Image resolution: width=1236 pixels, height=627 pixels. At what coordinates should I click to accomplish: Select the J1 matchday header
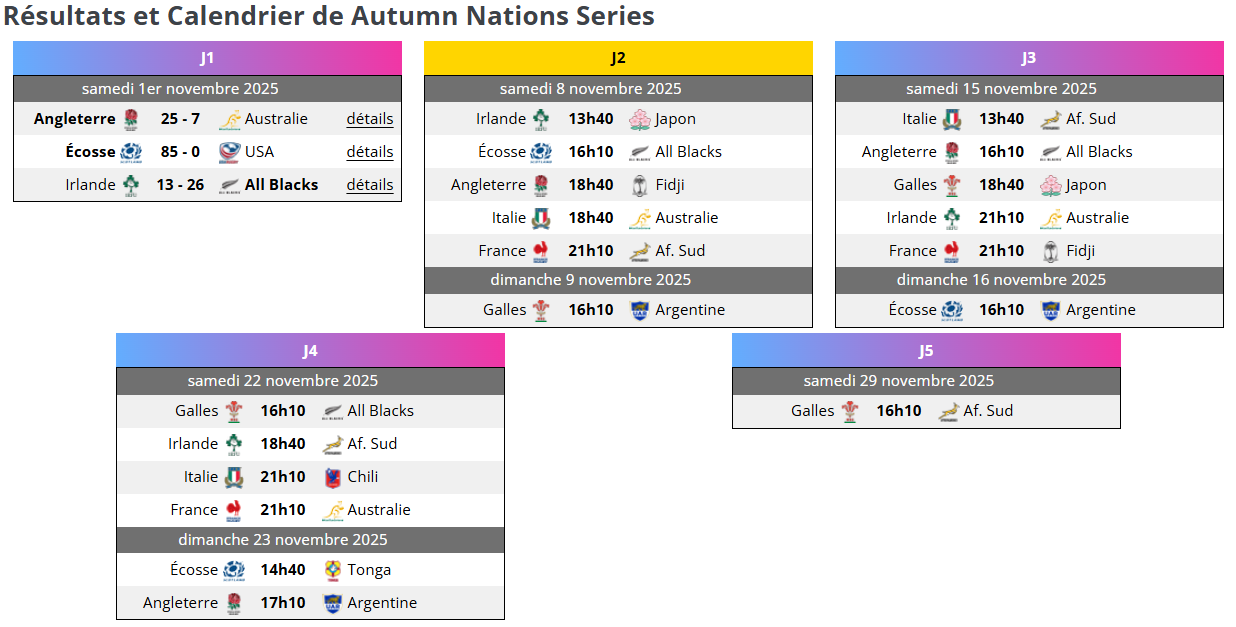(x=207, y=58)
